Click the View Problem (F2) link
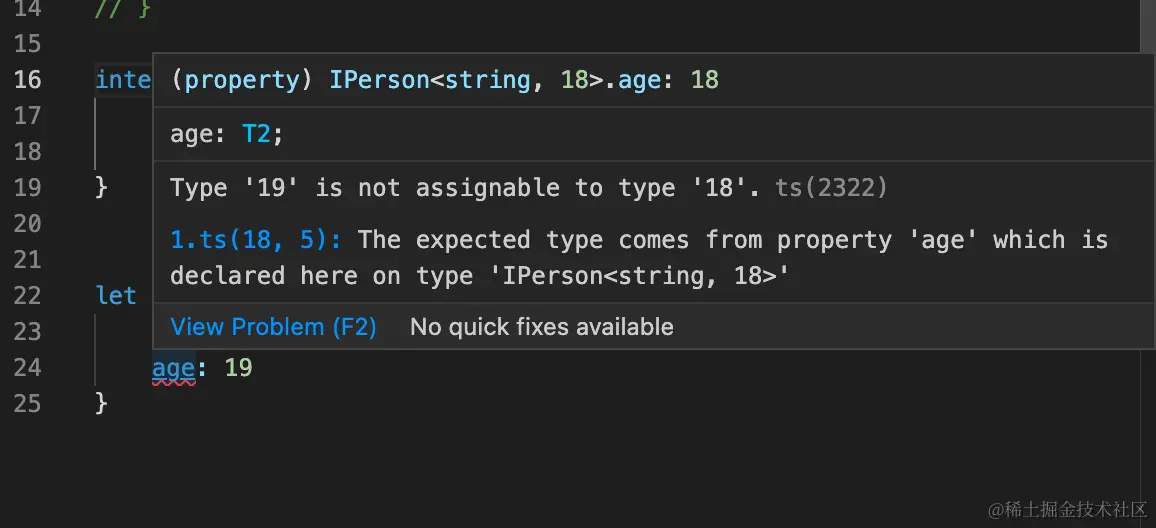This screenshot has width=1156, height=528. click(x=273, y=327)
